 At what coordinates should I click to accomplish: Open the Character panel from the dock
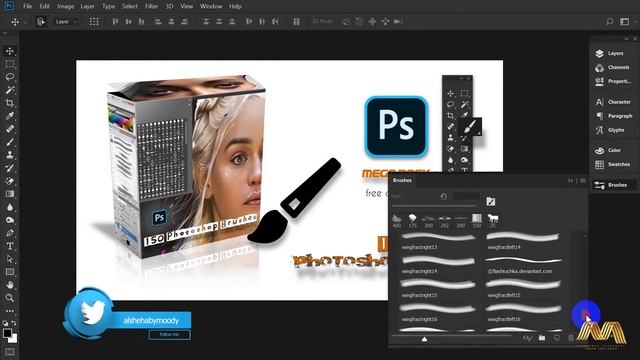[x=613, y=102]
